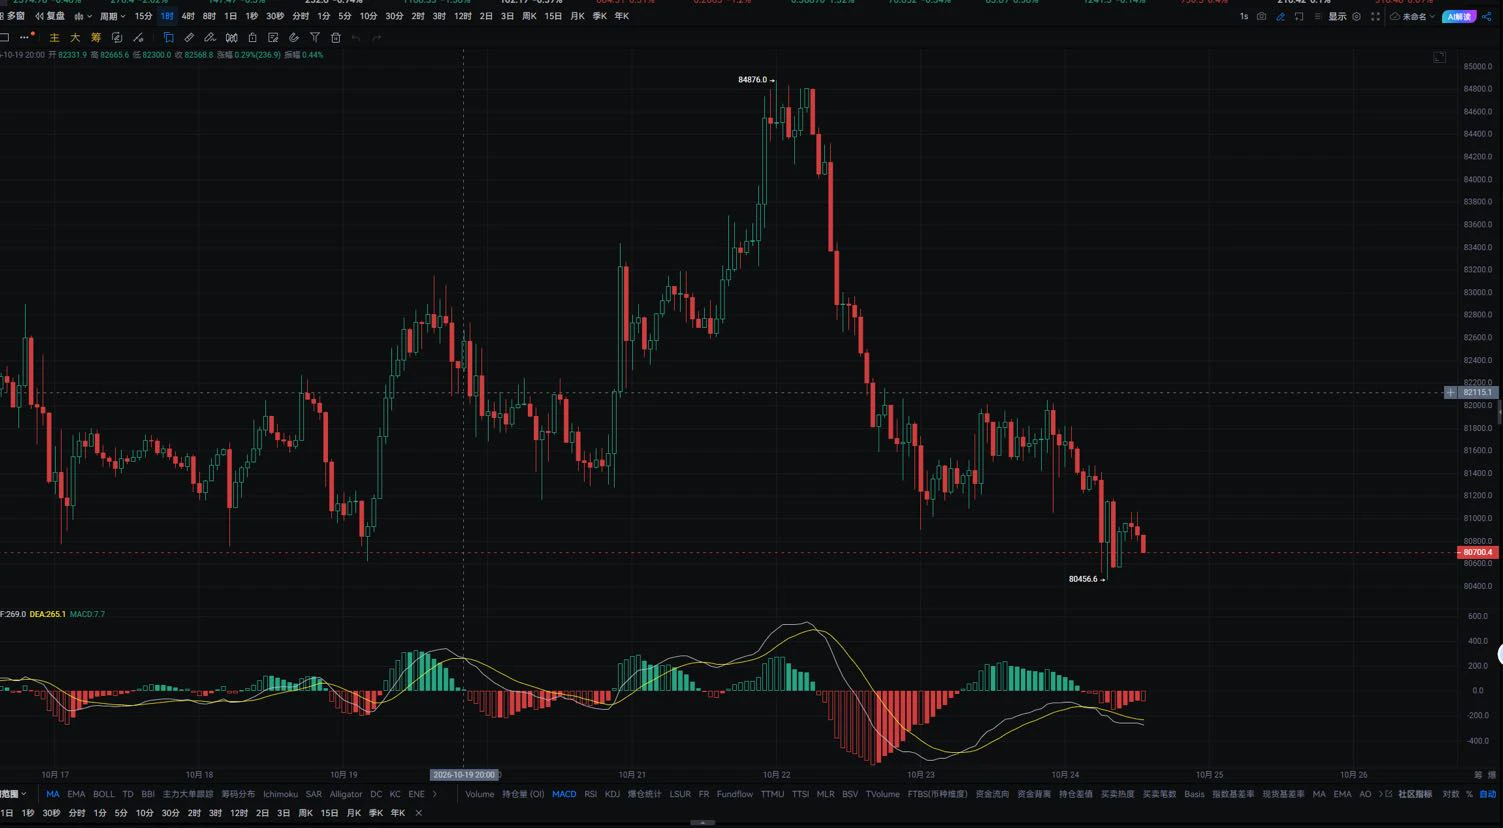Click the redo arrow in drawing toolbar

click(x=377, y=38)
